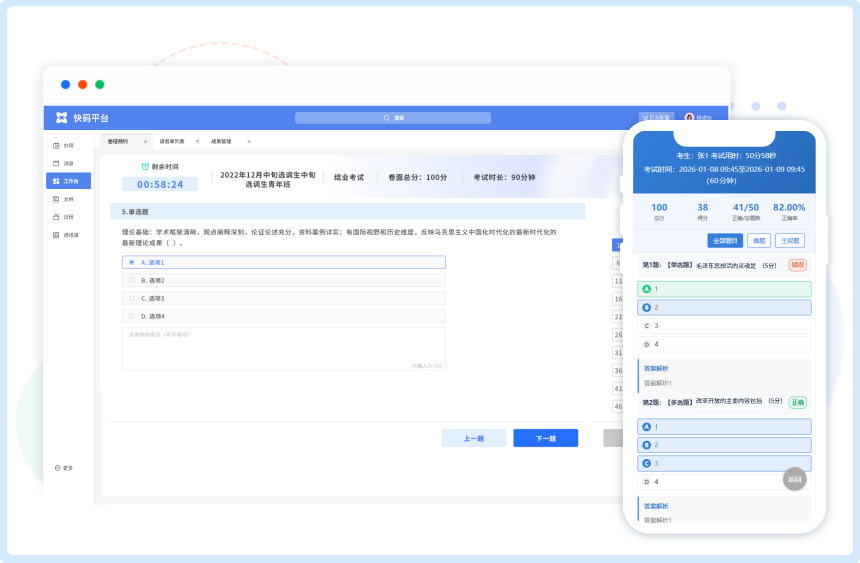Switch to the second tab in the tab bar
The height and width of the screenshot is (563, 860).
[x=172, y=141]
